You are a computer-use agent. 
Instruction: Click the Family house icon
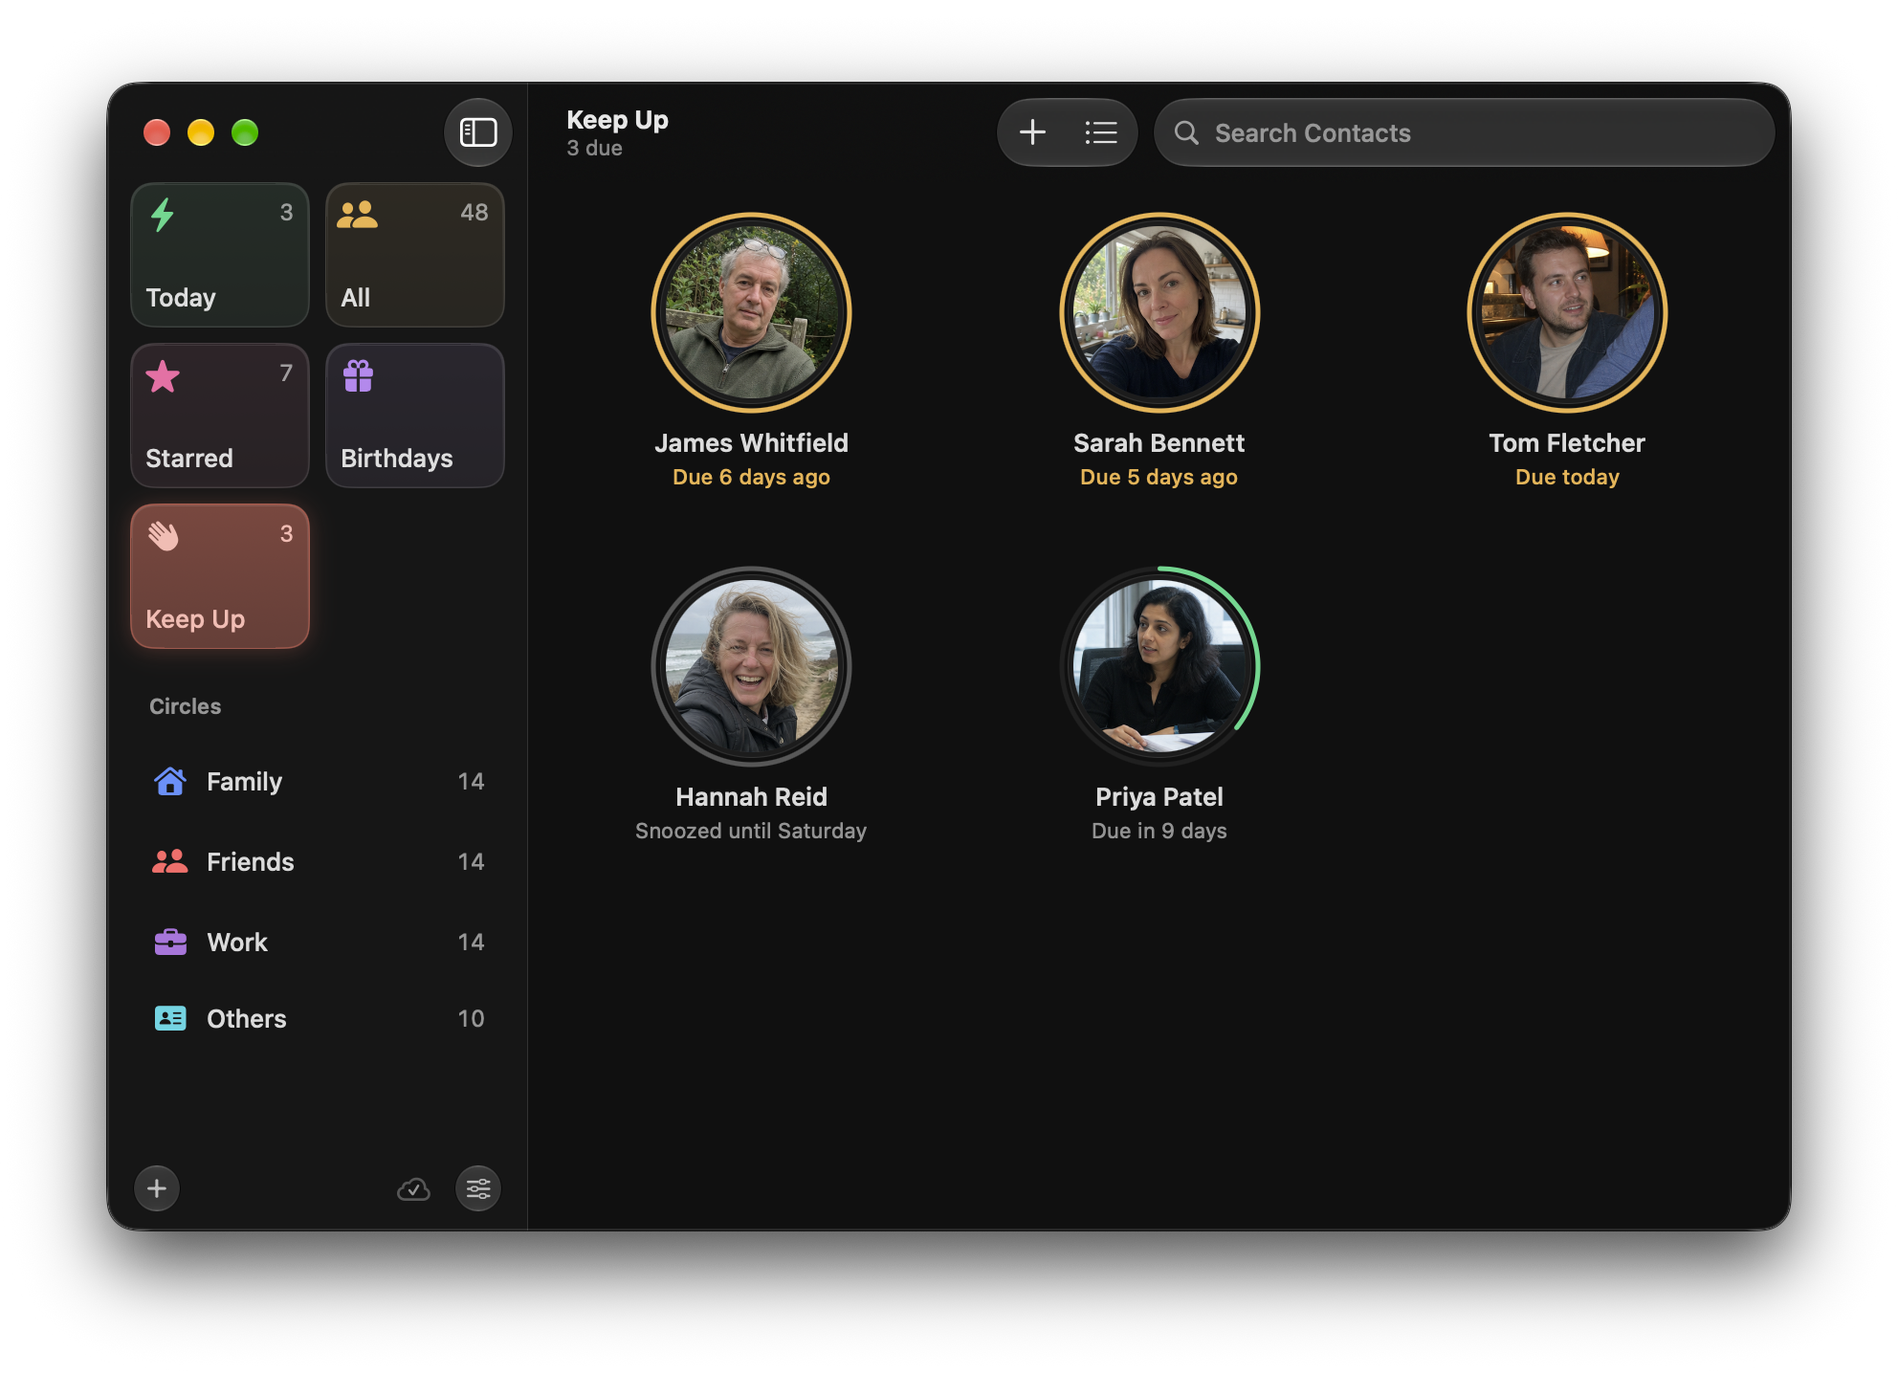click(170, 780)
